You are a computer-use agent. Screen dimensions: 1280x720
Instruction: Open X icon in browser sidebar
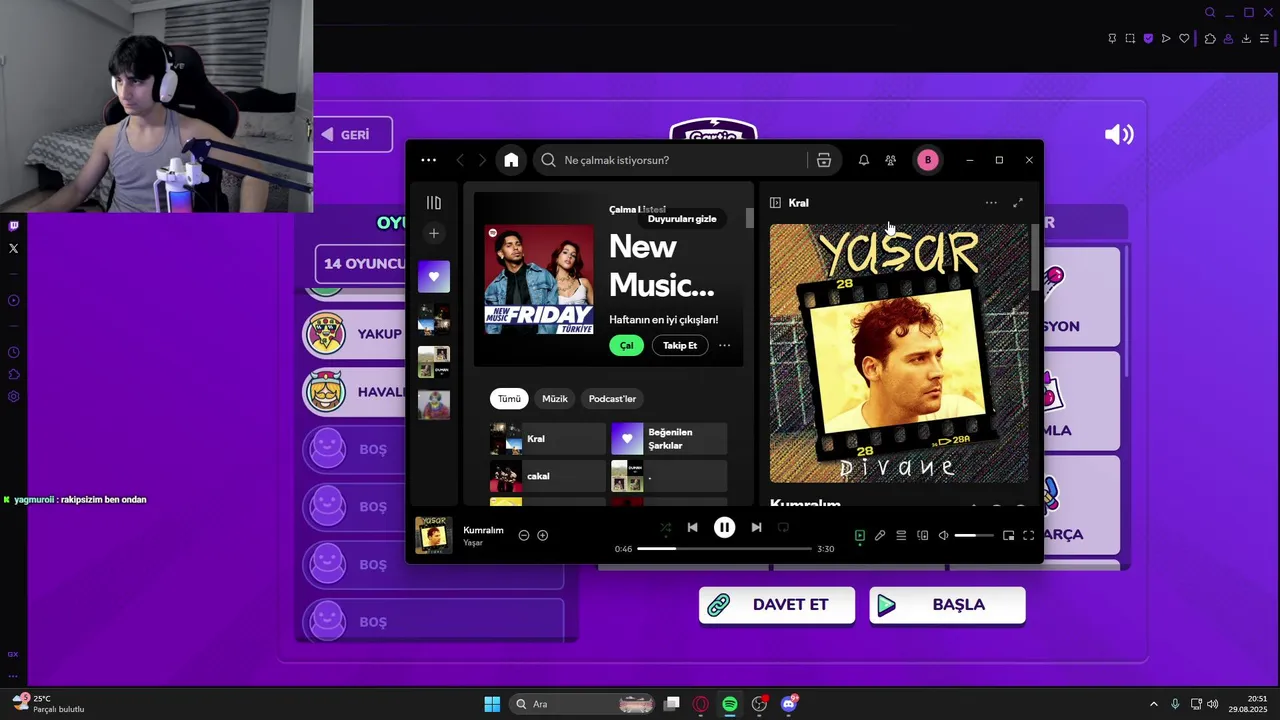click(13, 248)
